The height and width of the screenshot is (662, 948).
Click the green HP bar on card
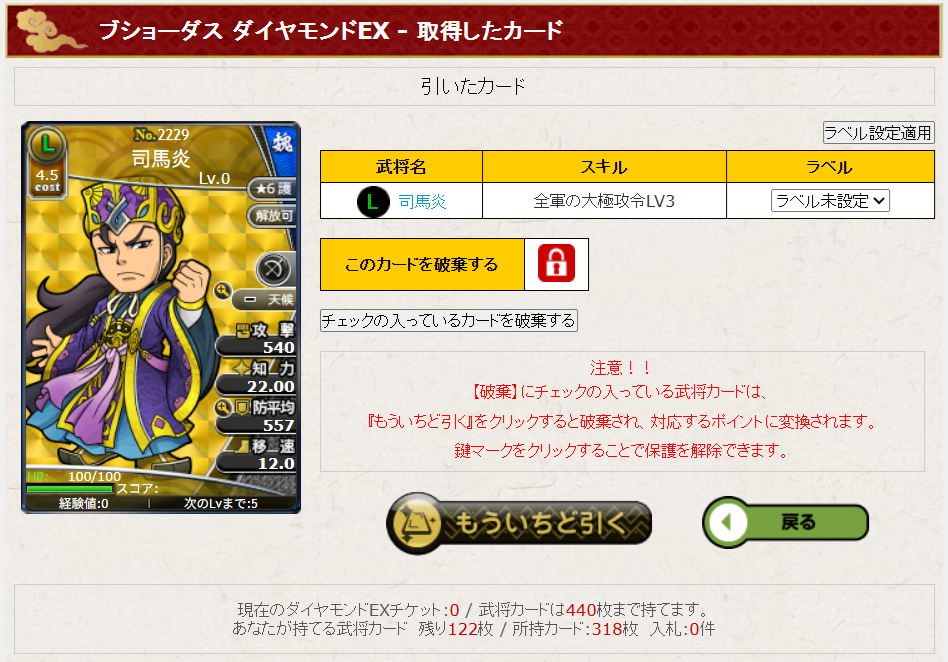point(70,488)
